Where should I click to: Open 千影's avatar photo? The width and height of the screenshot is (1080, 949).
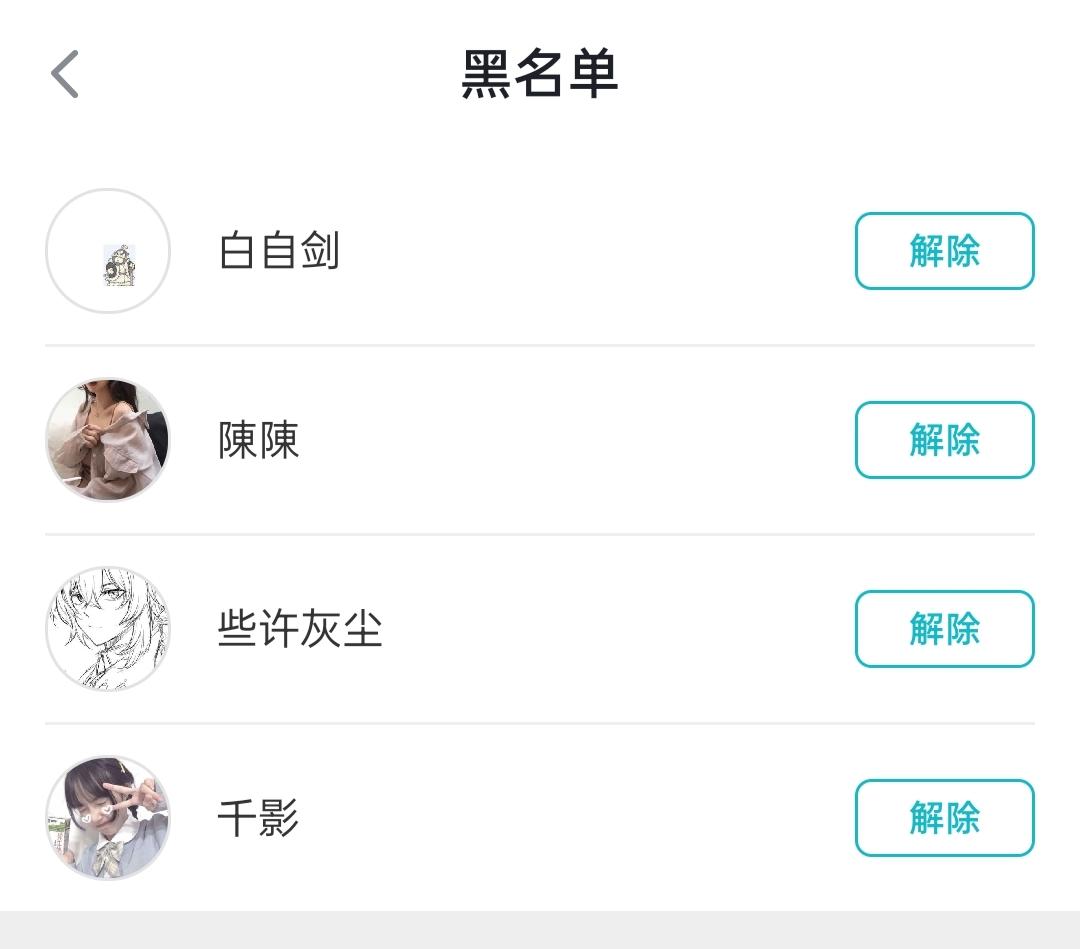point(107,817)
